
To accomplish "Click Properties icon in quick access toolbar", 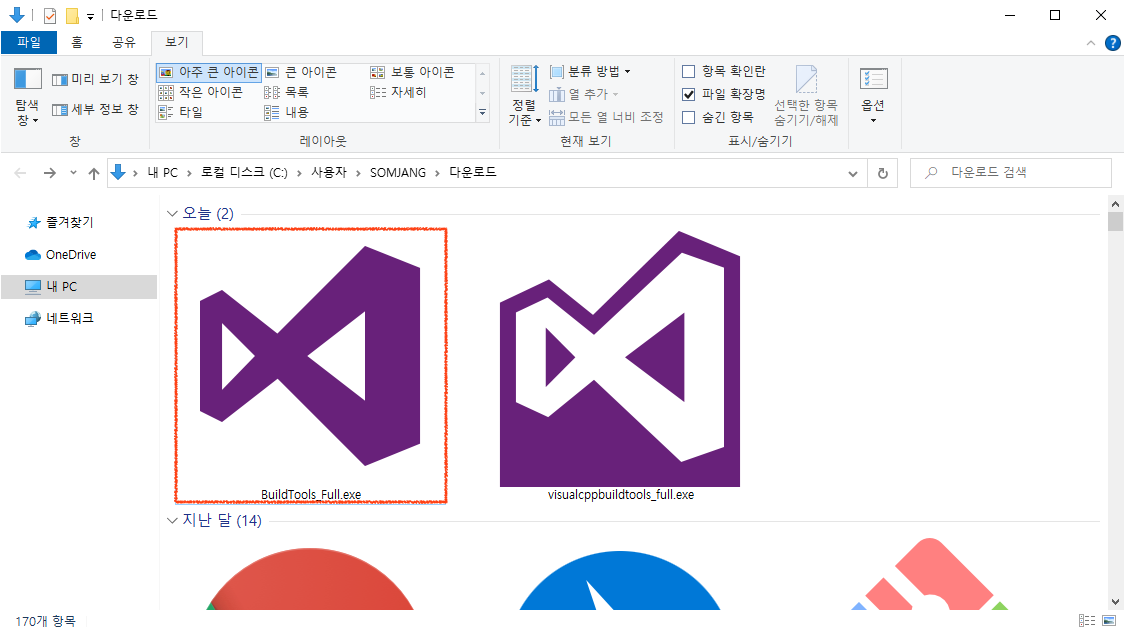I will point(50,15).
